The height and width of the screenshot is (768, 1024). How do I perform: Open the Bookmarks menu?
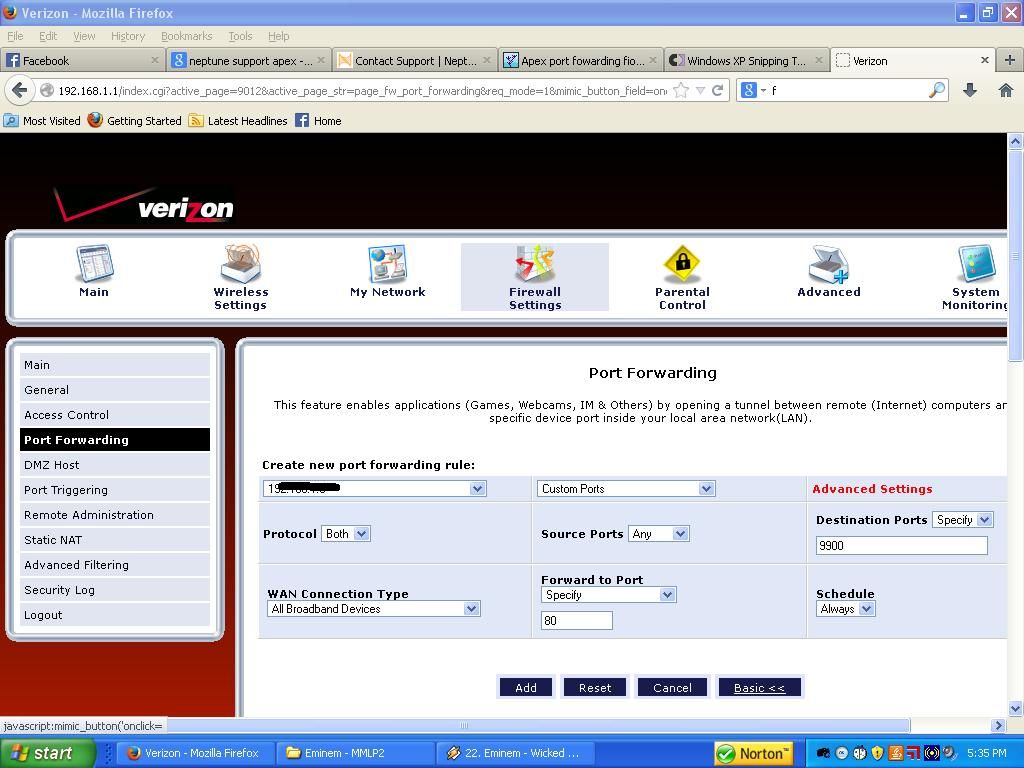[186, 36]
